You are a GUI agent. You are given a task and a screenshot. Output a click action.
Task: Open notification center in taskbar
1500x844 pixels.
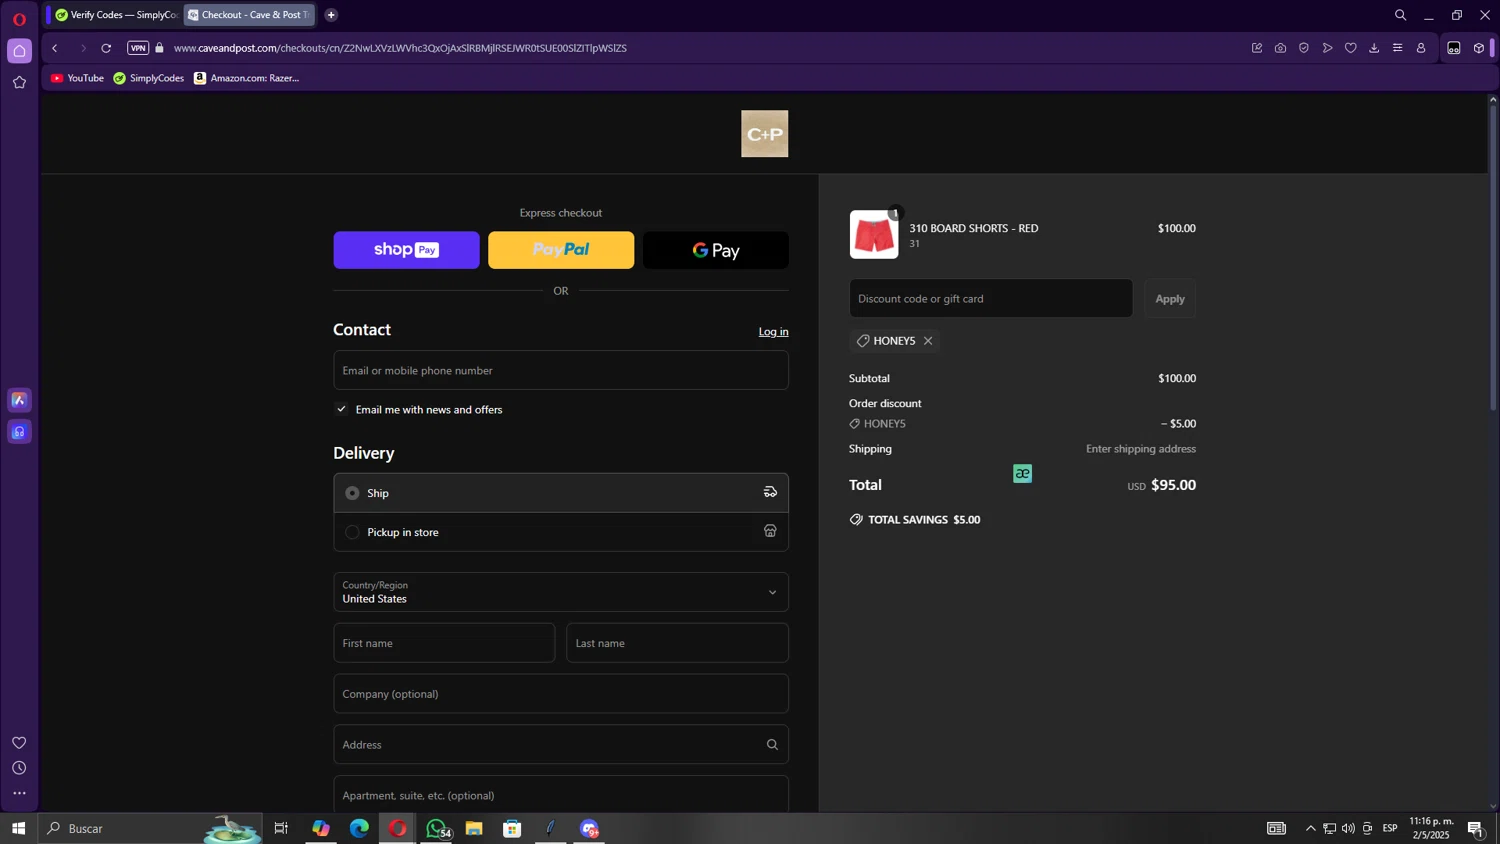1475,828
